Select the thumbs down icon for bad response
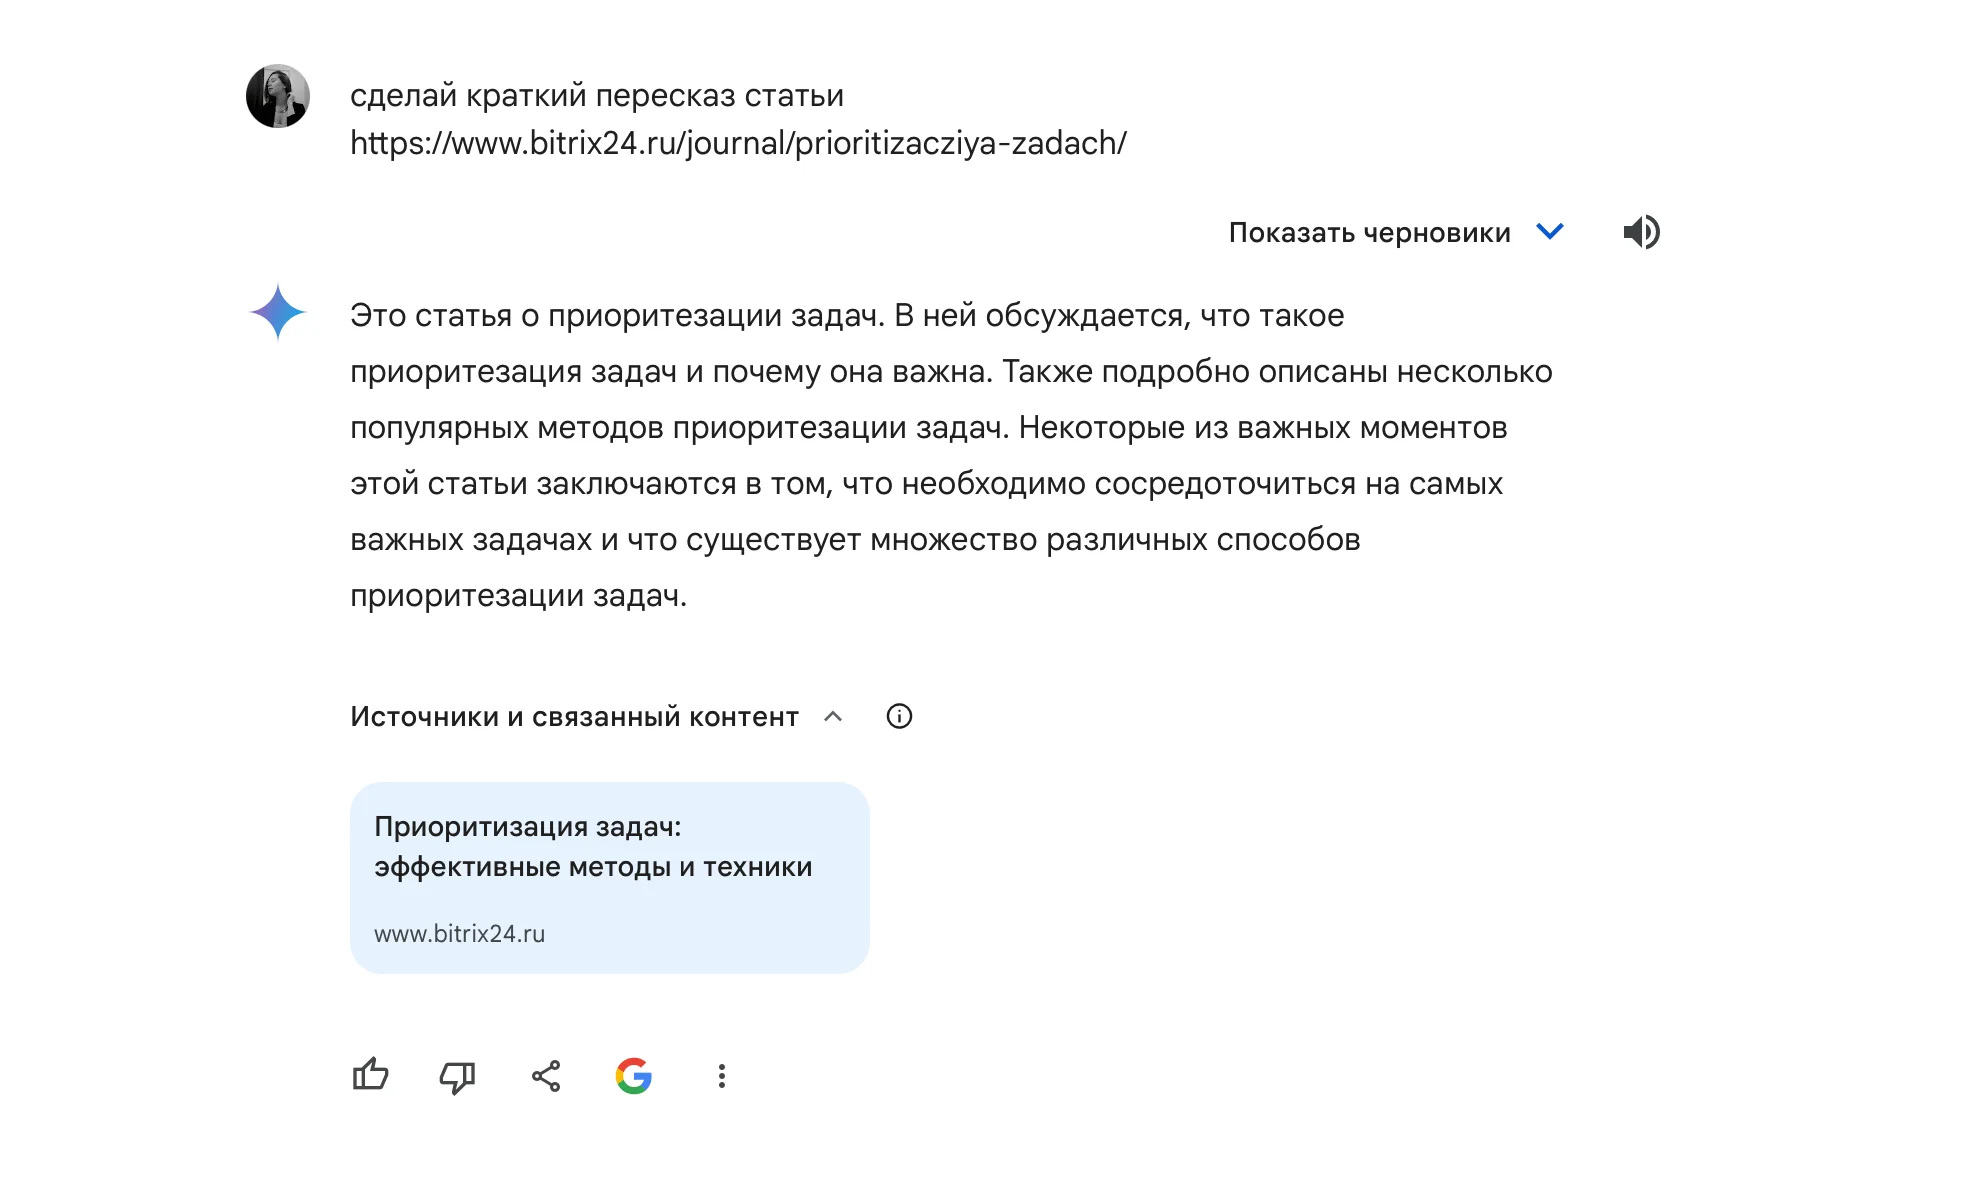1968x1180 pixels. click(458, 1076)
